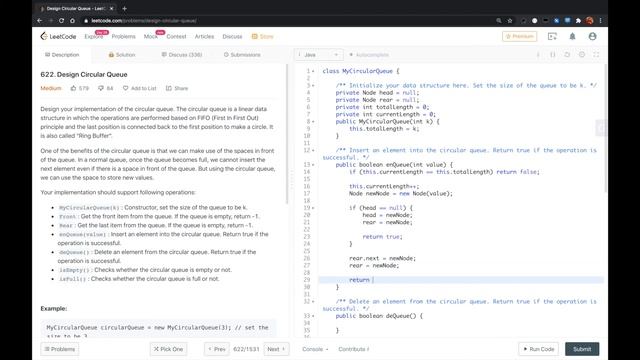Reset code to default (editor toolbar)
640x360 pixels.
click(x=567, y=55)
